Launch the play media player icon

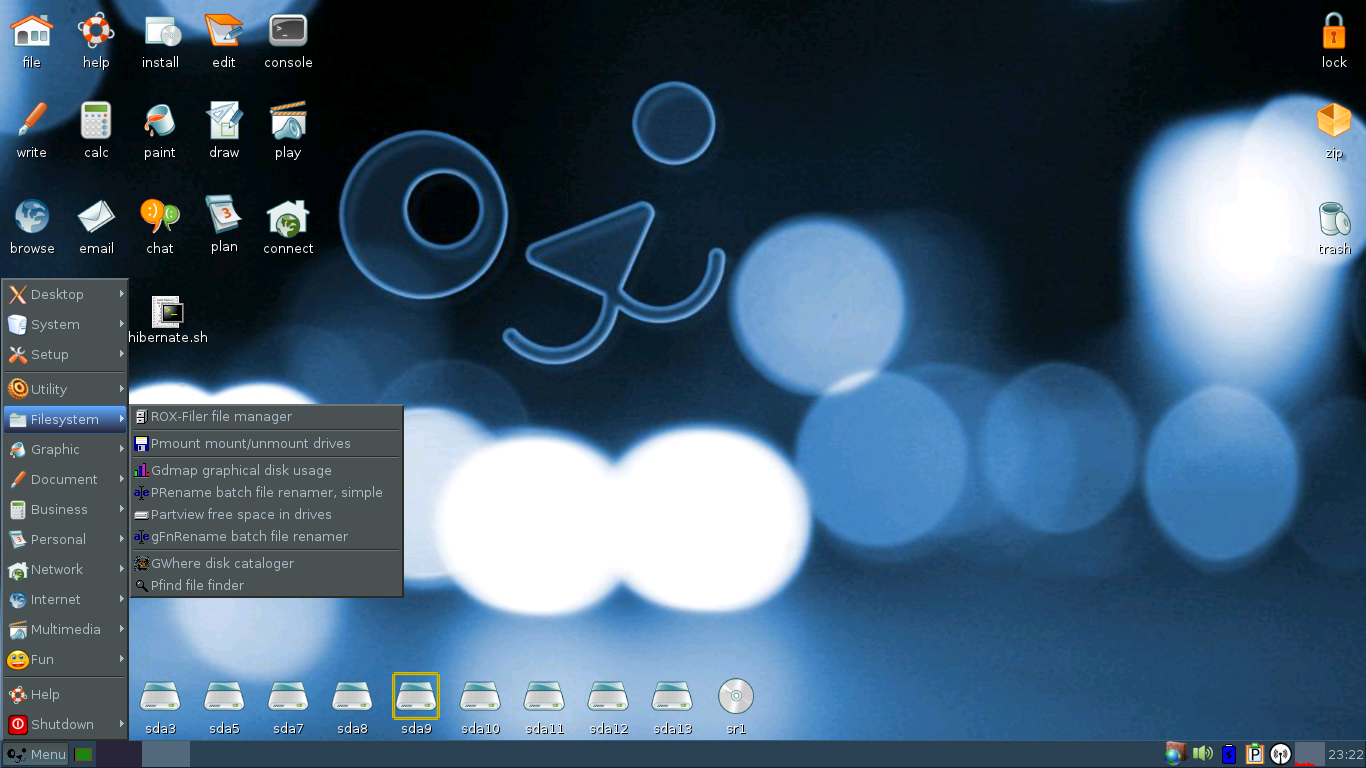coord(288,121)
